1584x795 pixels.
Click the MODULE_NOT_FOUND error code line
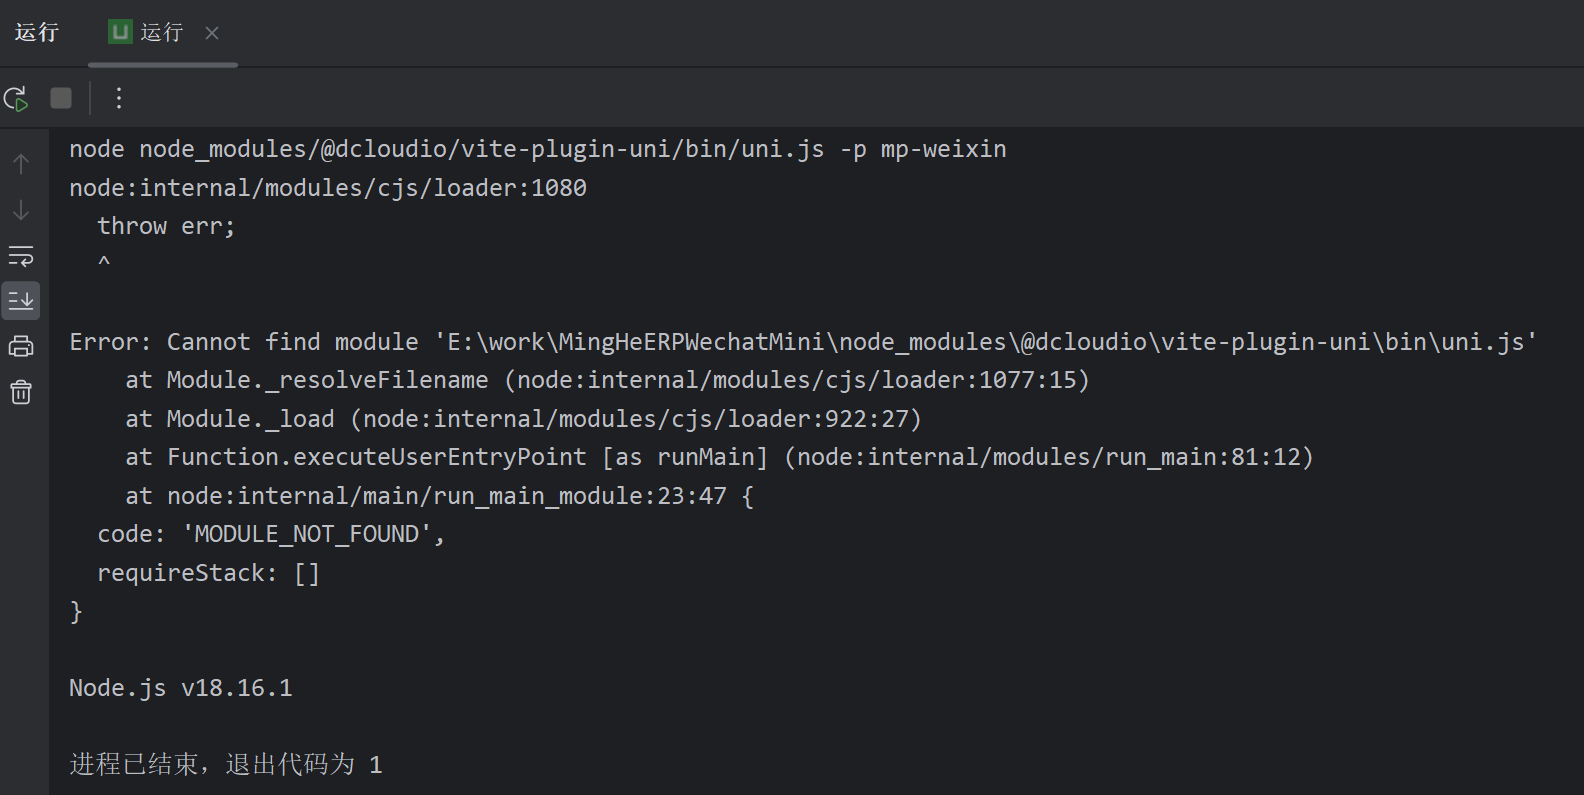pos(270,533)
